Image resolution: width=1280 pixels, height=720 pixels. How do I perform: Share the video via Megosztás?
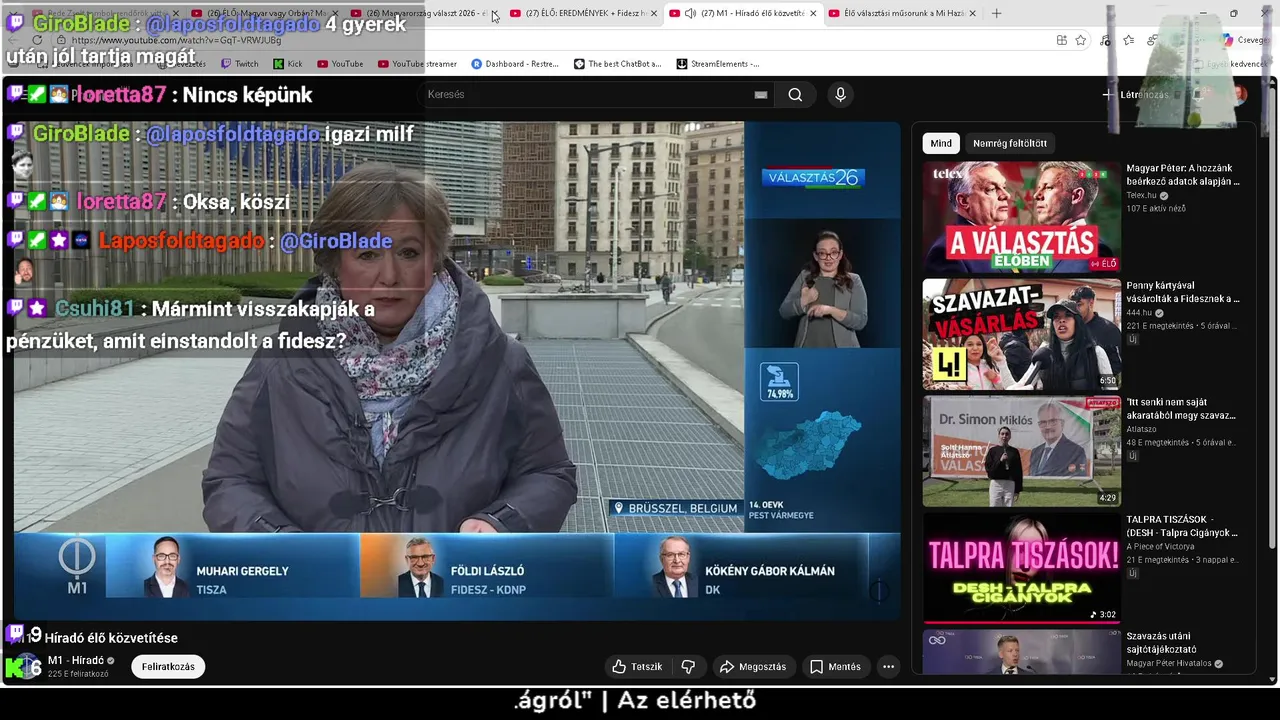[x=753, y=667]
